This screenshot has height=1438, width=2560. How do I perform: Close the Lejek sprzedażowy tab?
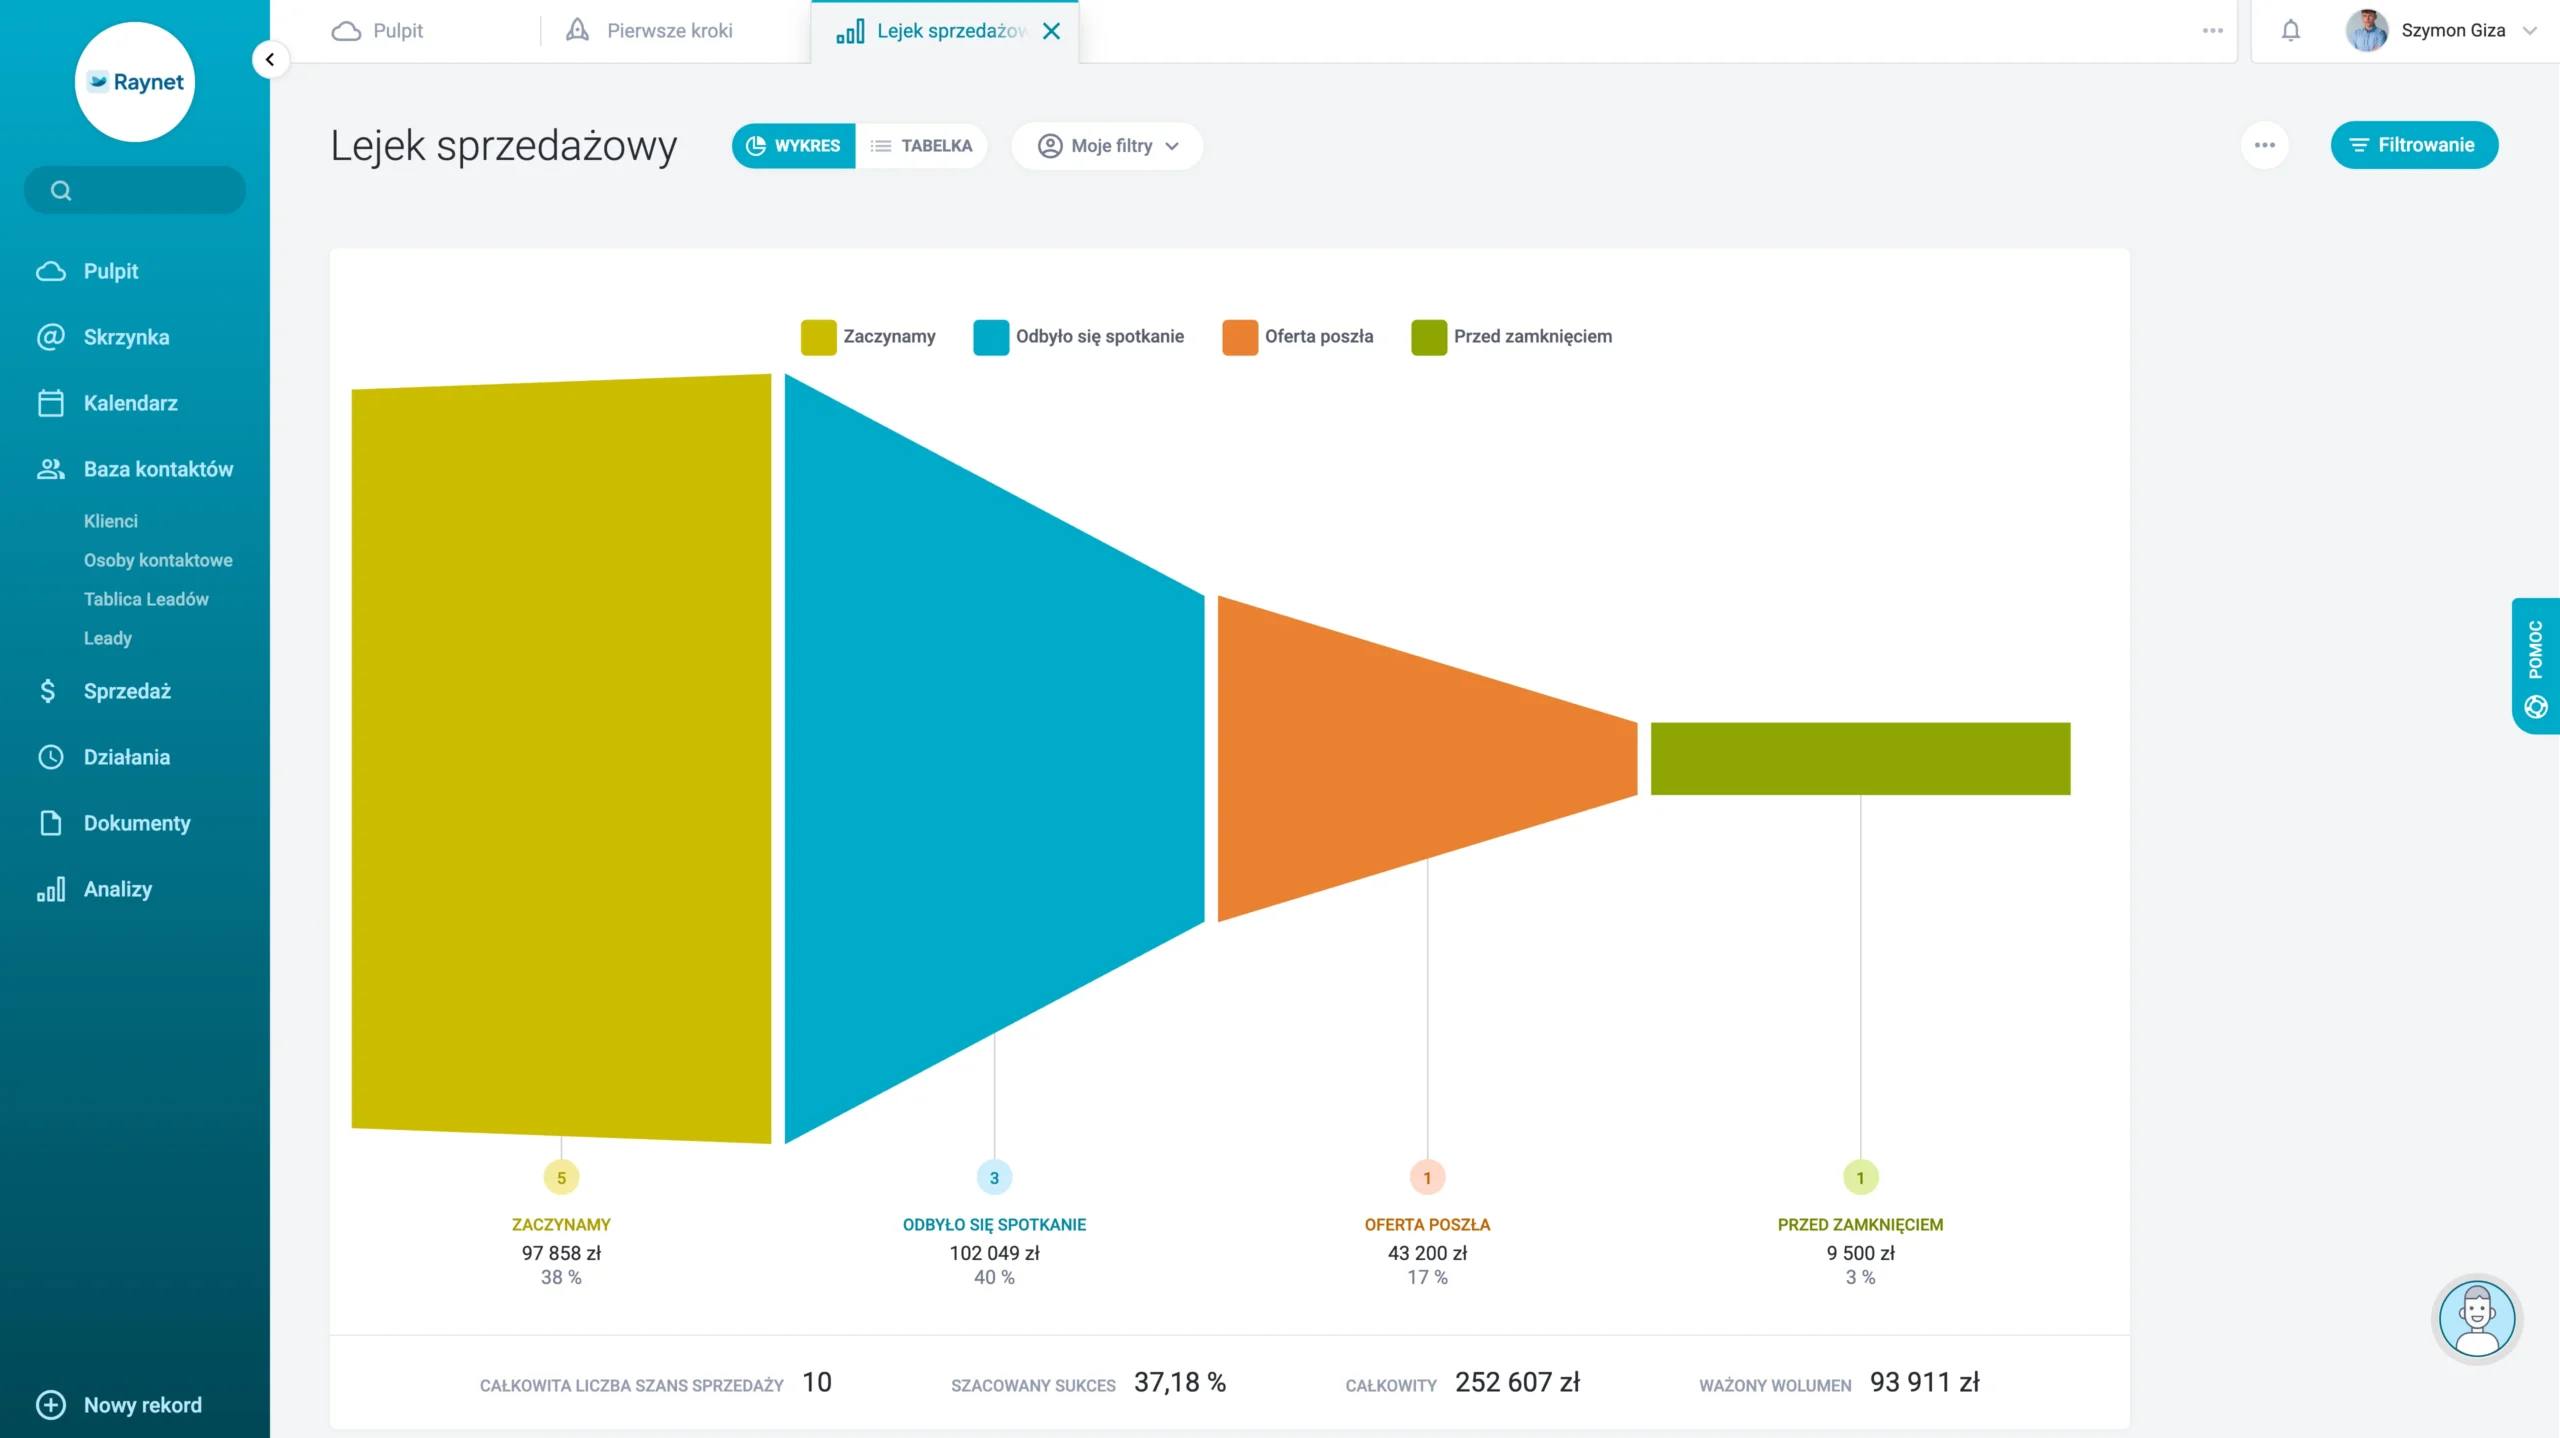click(1051, 31)
